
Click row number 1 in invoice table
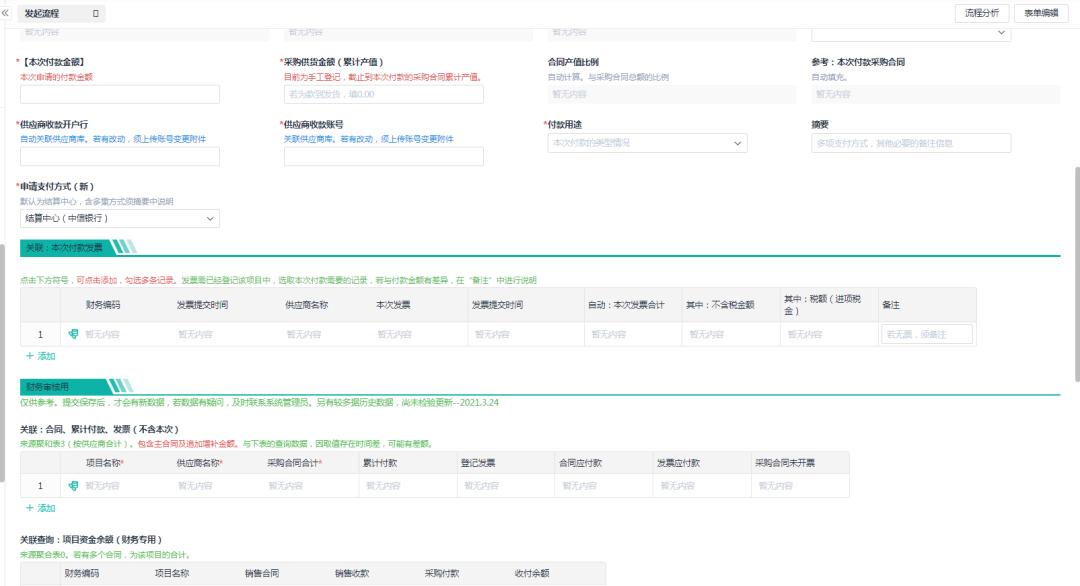click(40, 334)
